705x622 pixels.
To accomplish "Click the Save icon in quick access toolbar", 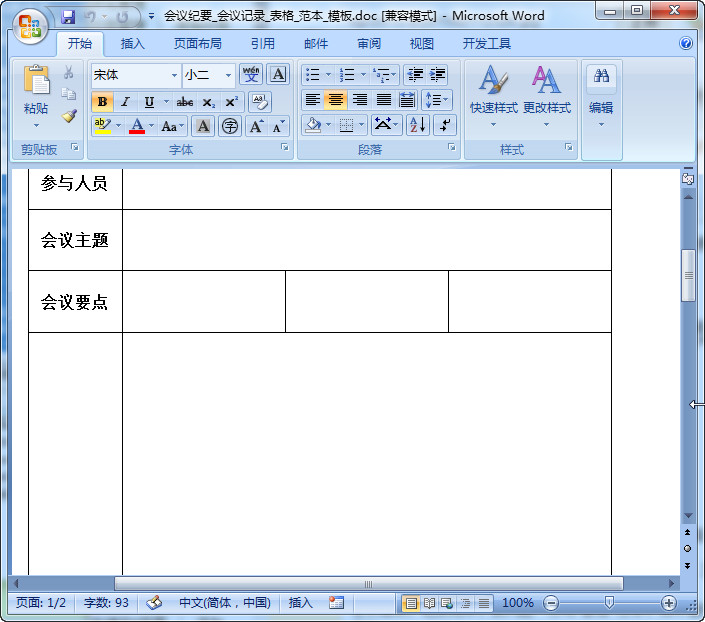I will coord(68,18).
